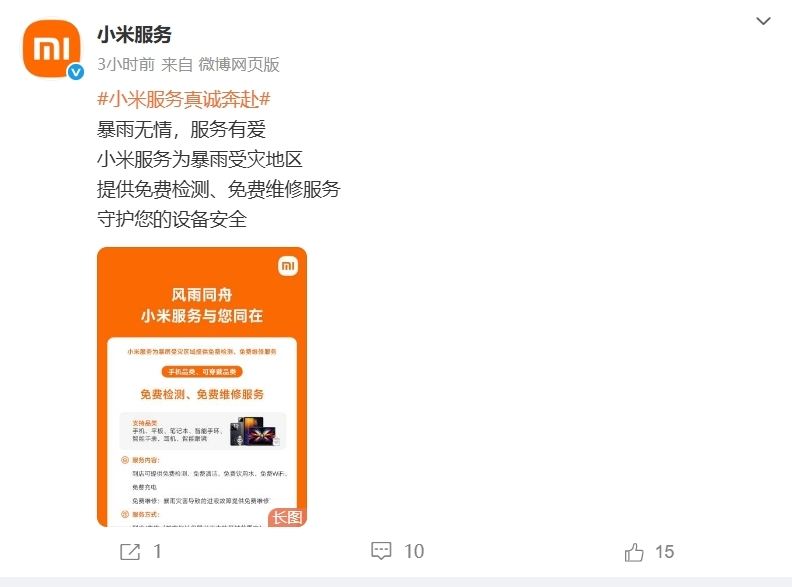The width and height of the screenshot is (792, 587).
Task: Click the repost share icon
Action: (130, 552)
